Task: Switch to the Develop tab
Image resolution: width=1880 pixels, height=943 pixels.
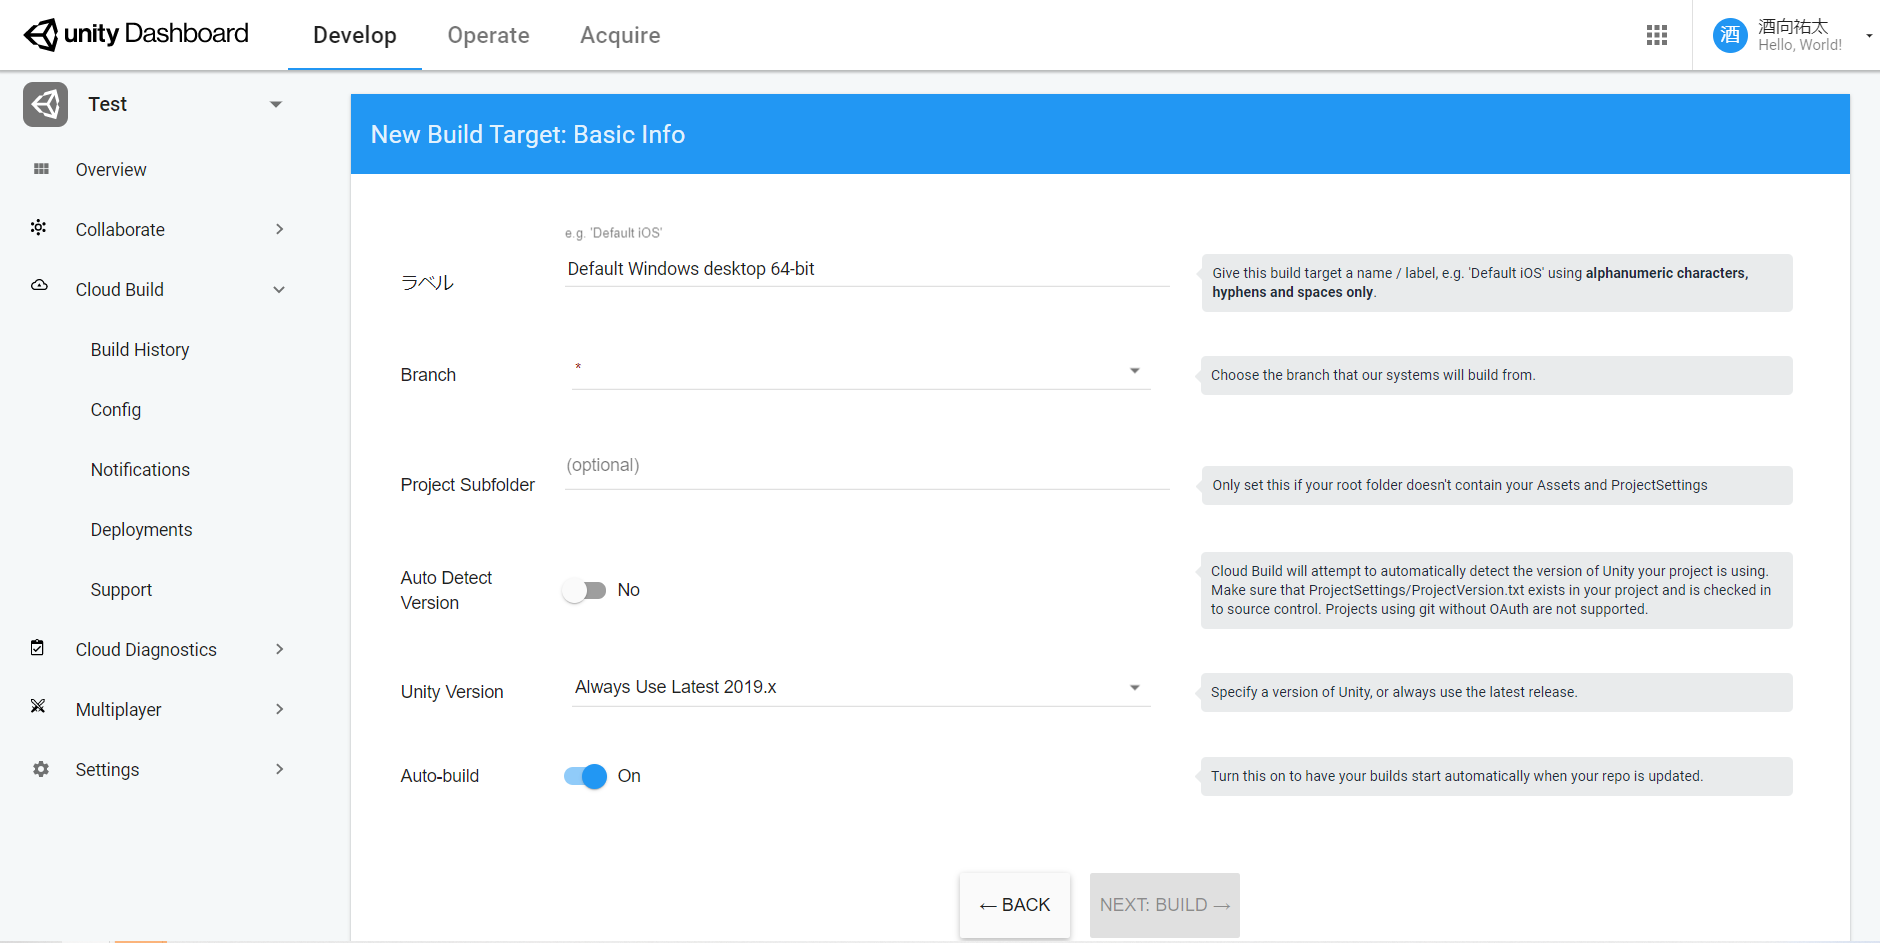Action: coord(355,35)
